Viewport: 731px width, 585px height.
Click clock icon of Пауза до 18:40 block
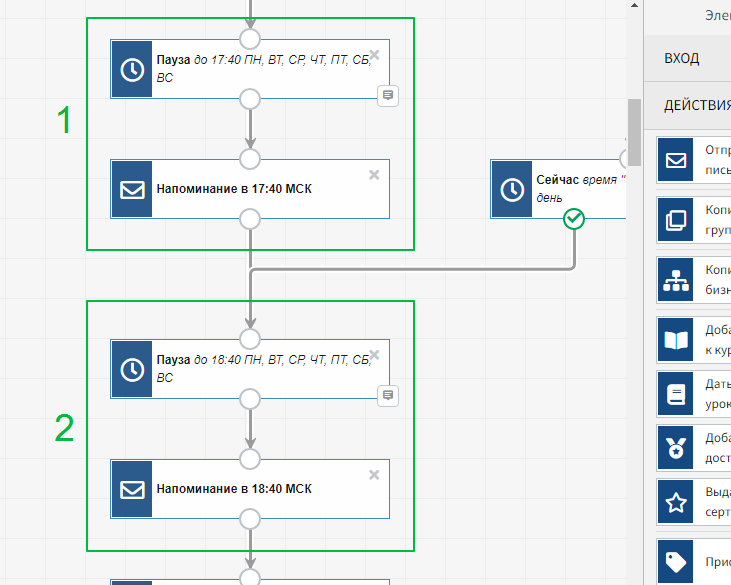pos(132,369)
